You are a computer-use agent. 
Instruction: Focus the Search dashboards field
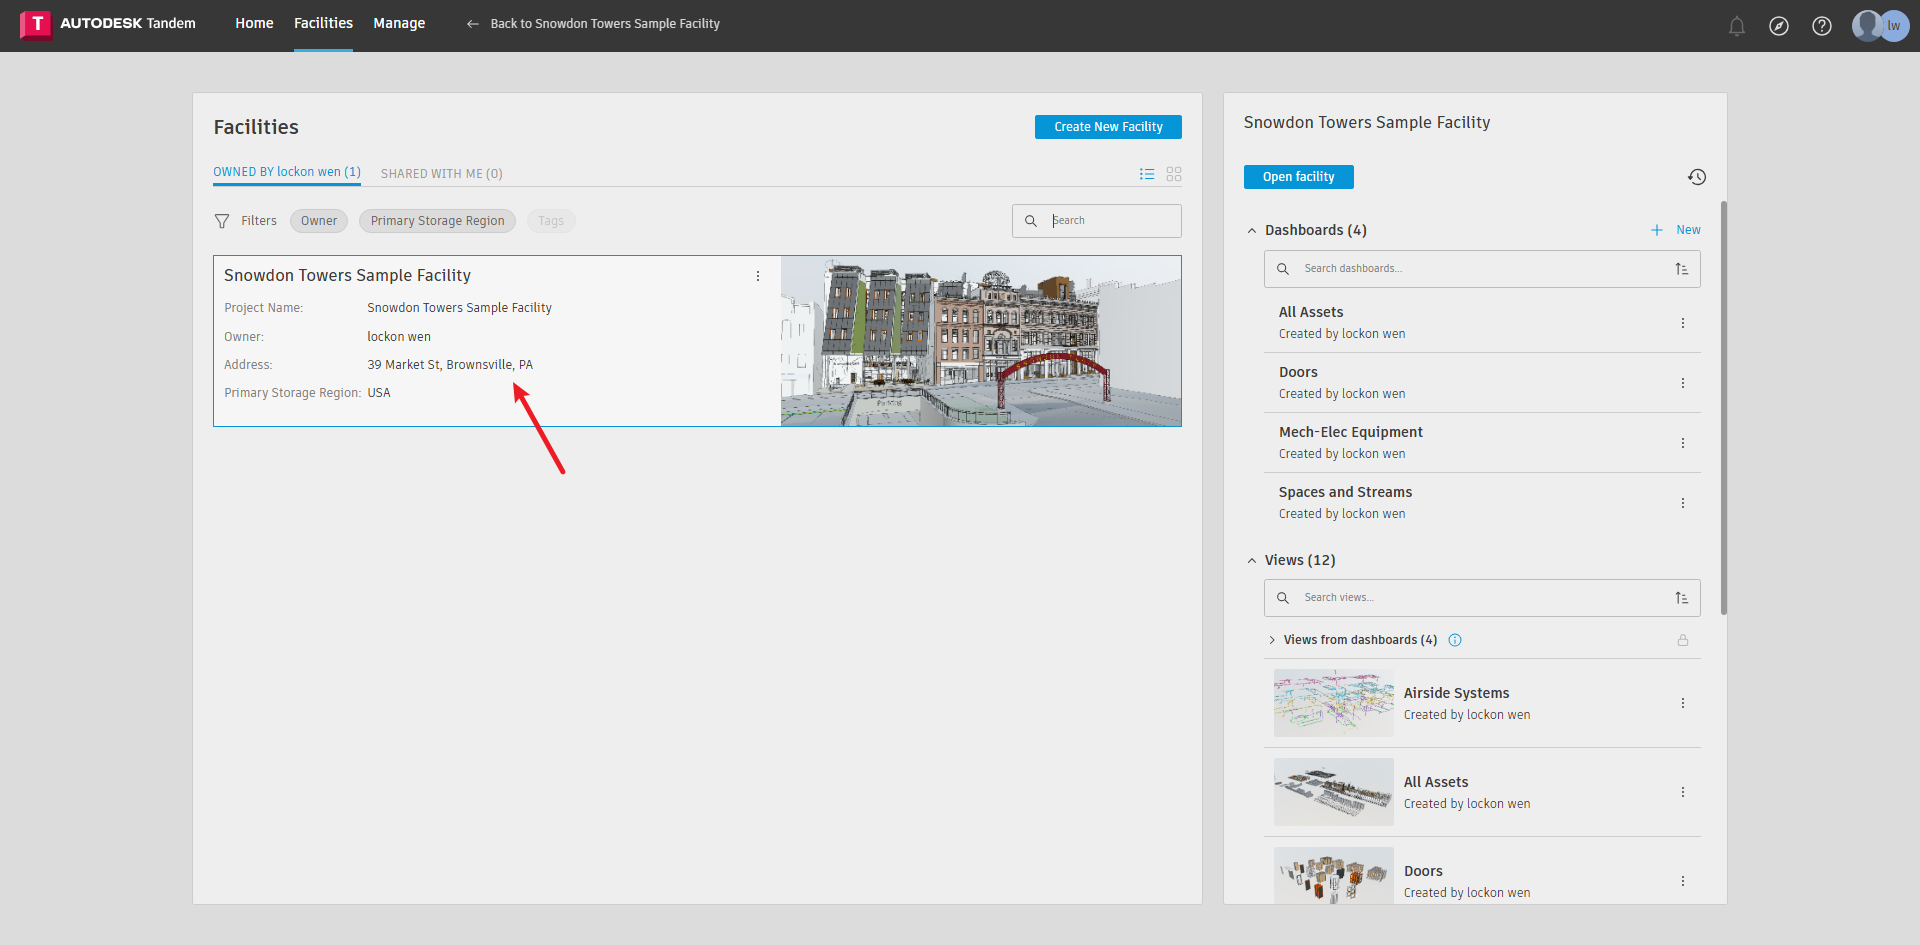(x=1482, y=269)
